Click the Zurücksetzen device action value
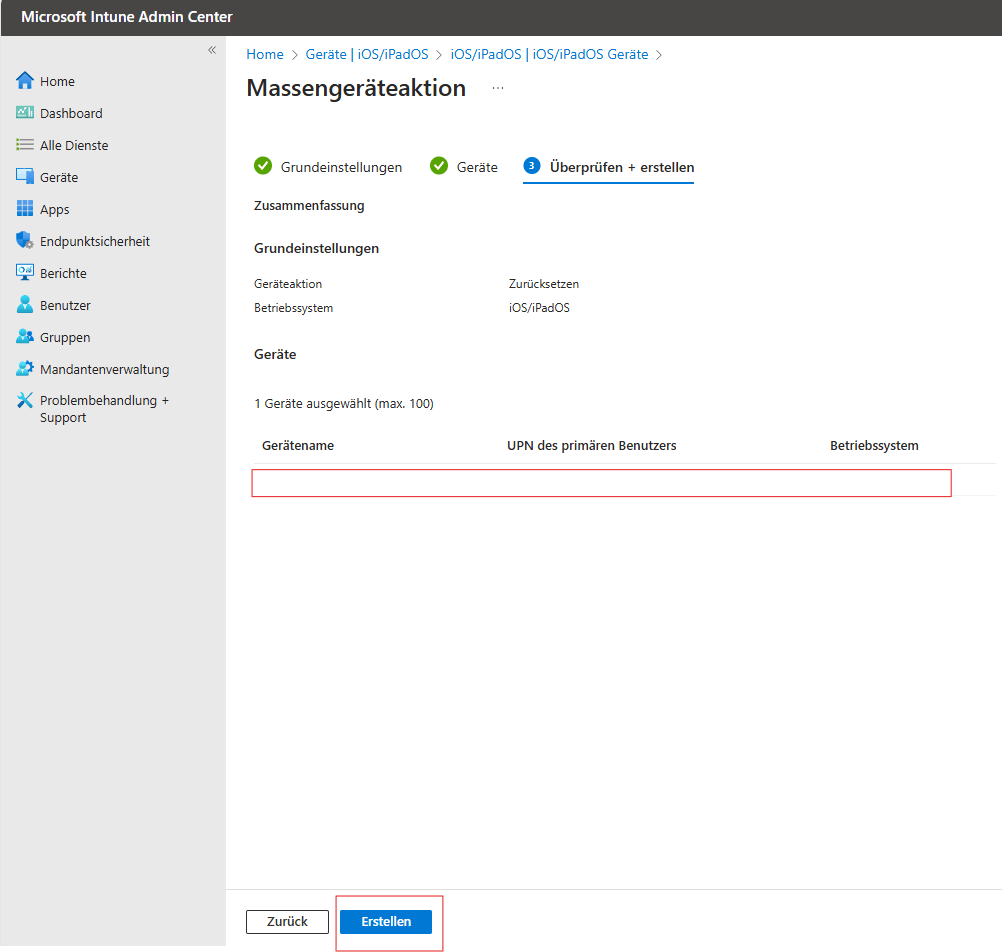 coord(544,284)
